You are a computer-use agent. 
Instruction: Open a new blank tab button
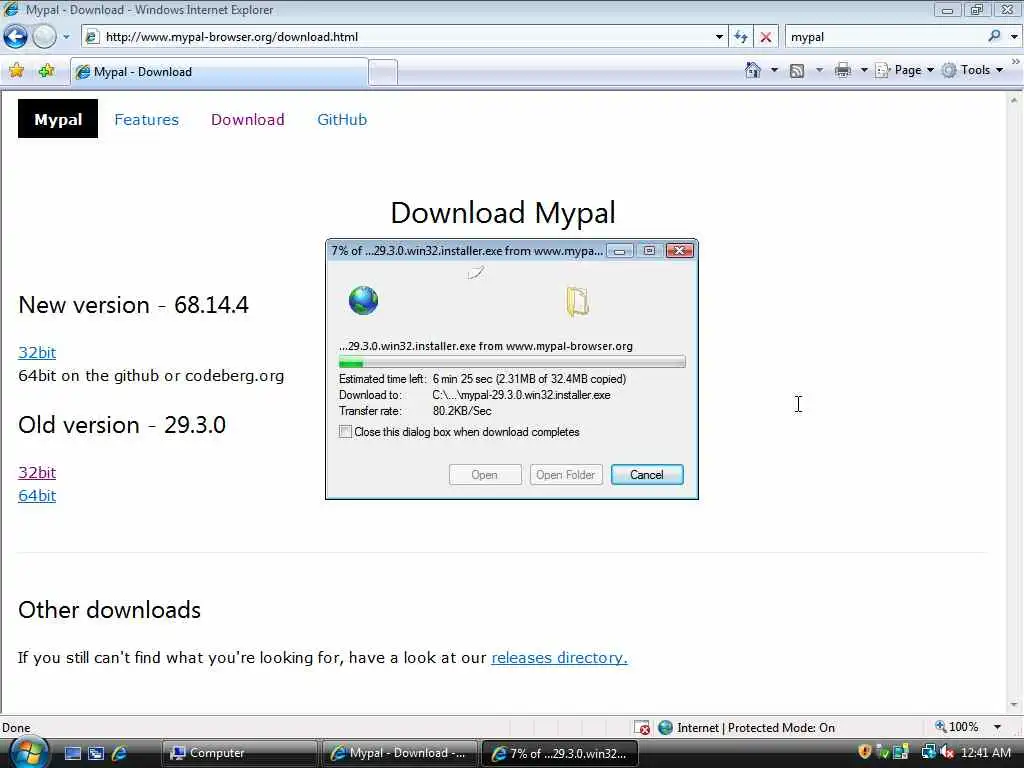pos(383,72)
